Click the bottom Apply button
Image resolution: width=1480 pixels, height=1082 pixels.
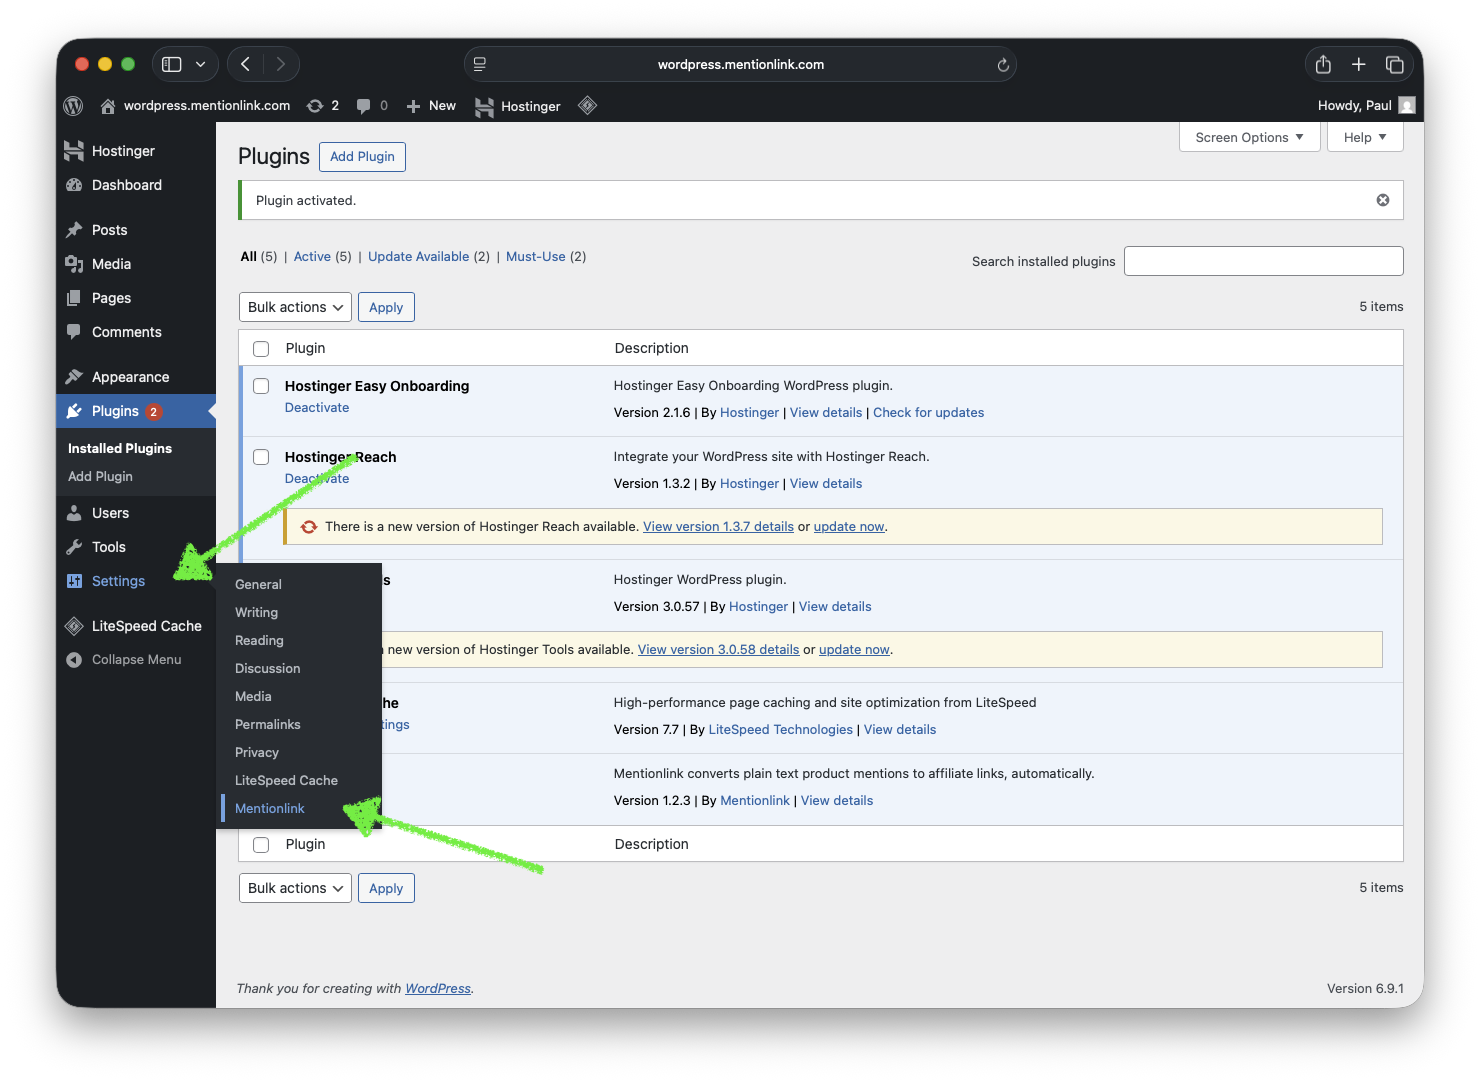pyautogui.click(x=386, y=888)
